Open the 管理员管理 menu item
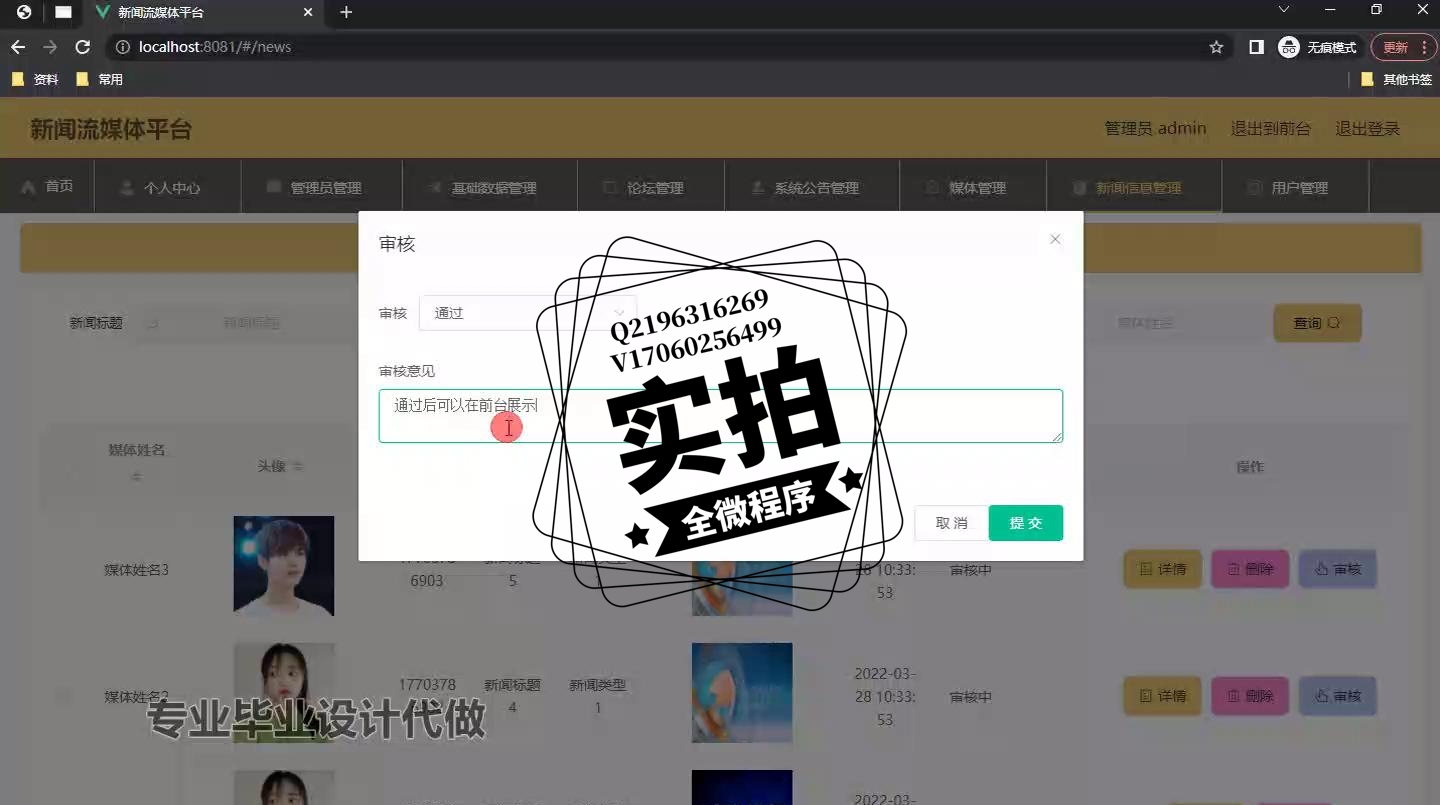This screenshot has height=805, width=1440. (322, 187)
